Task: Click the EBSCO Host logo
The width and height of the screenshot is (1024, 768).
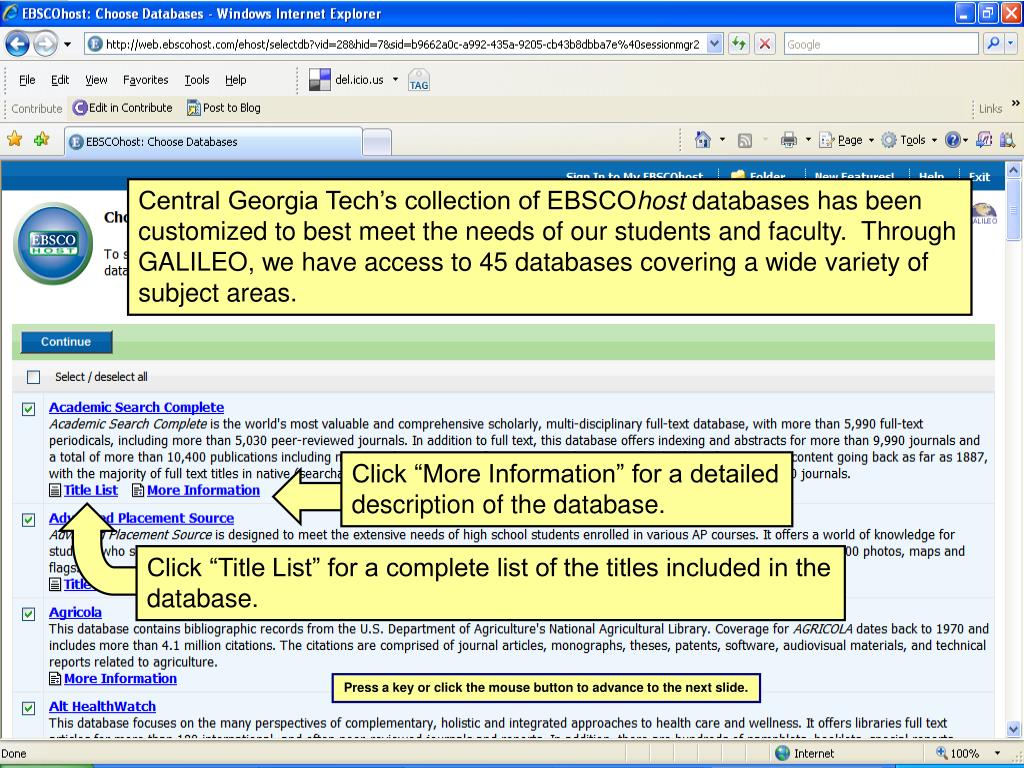Action: [x=53, y=243]
